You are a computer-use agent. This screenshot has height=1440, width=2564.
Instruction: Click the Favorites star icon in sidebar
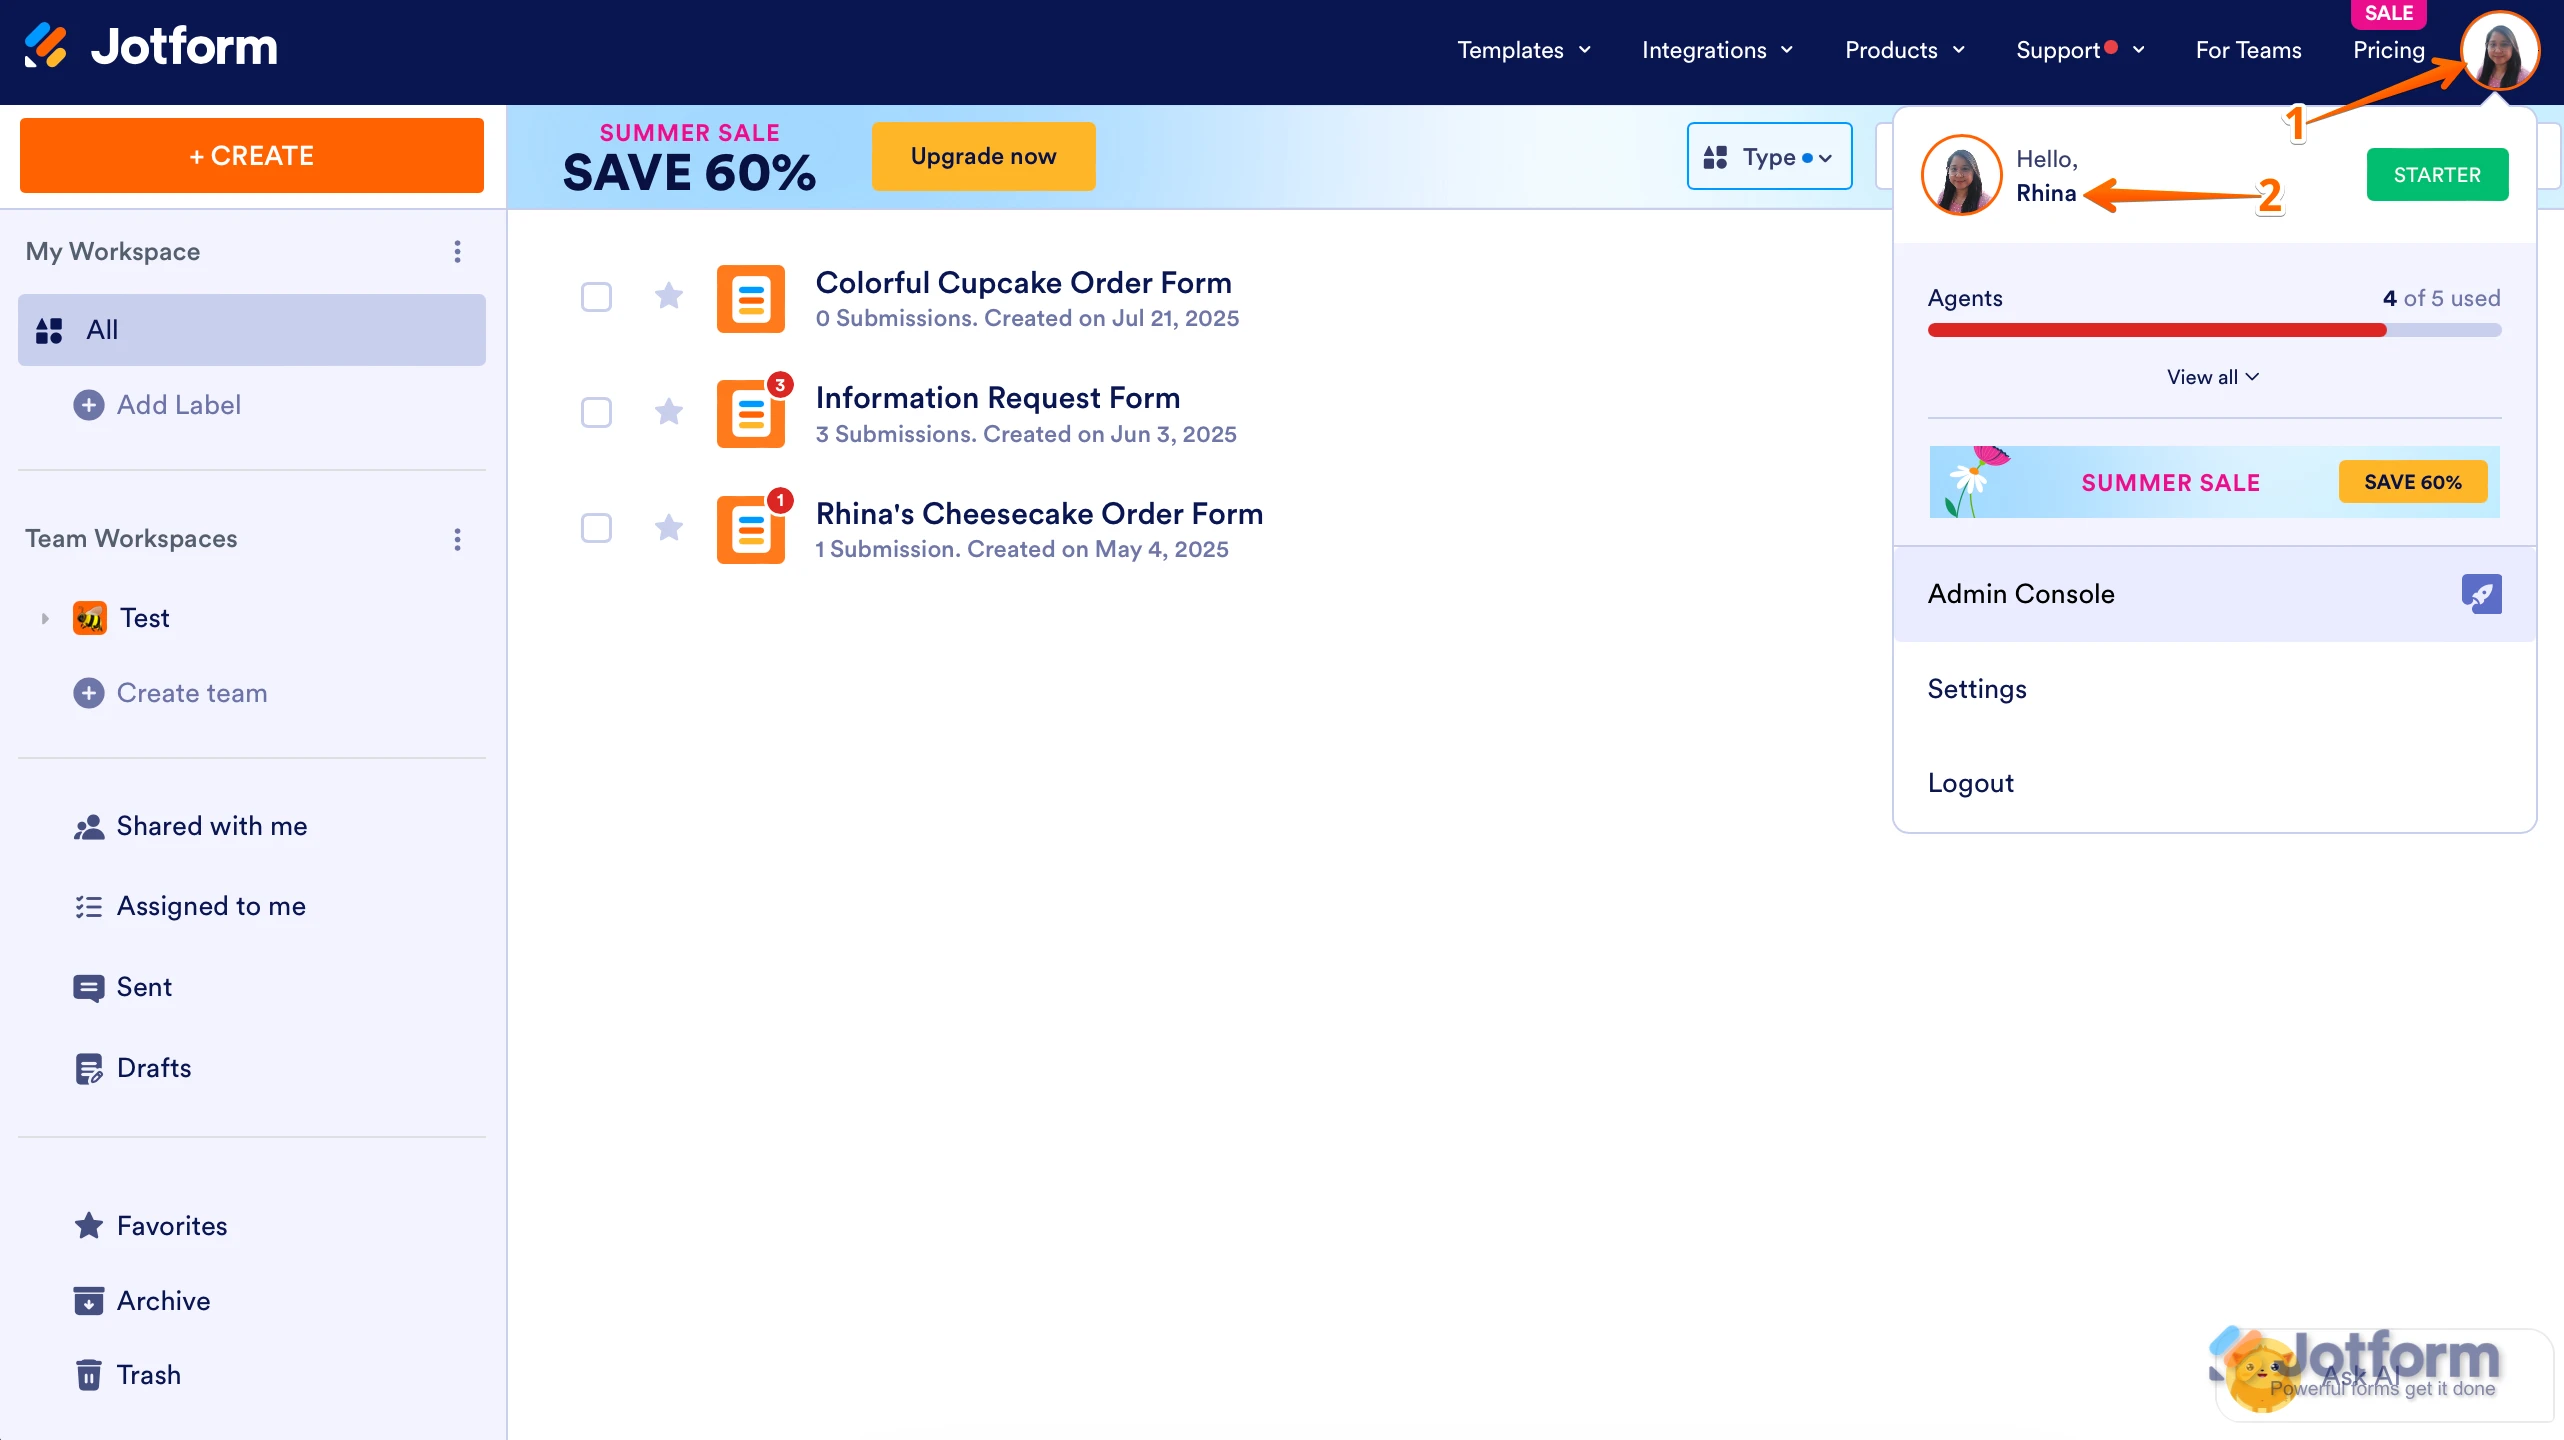(89, 1226)
